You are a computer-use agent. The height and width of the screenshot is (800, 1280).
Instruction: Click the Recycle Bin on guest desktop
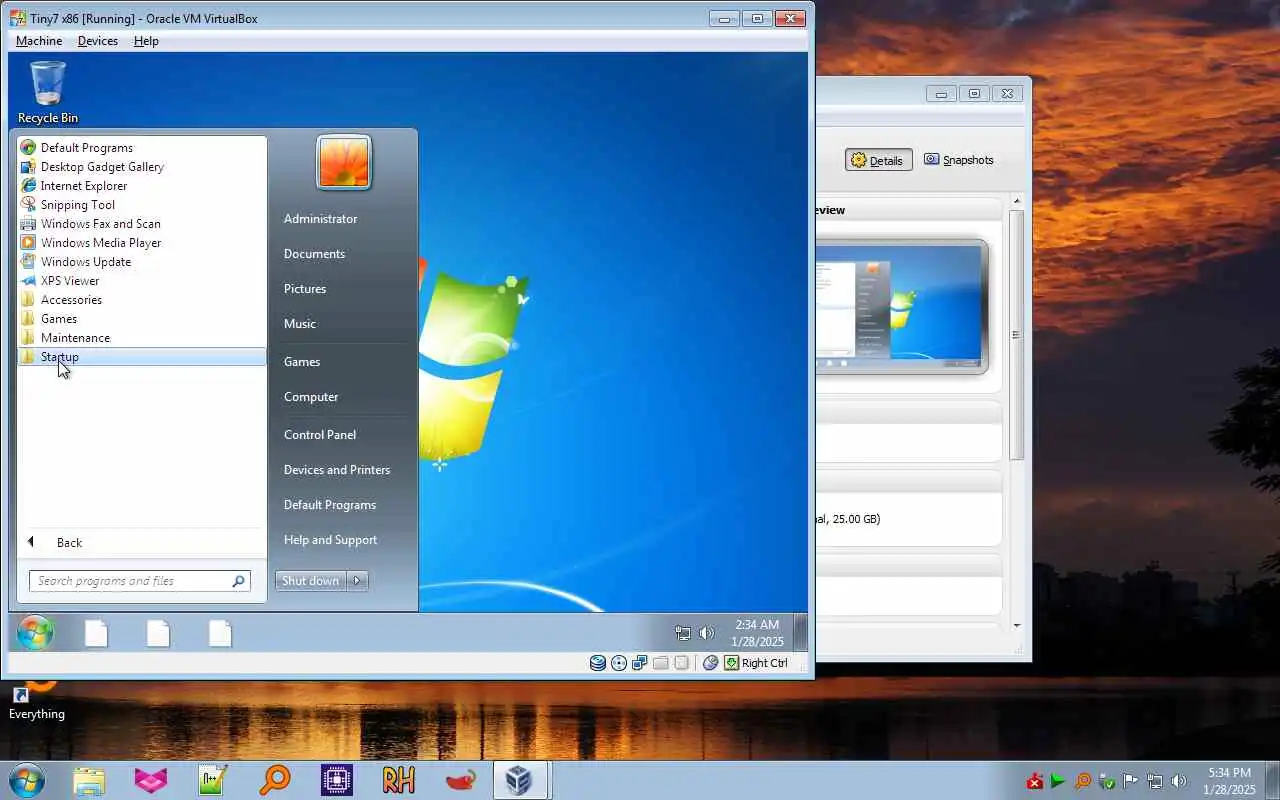[48, 92]
